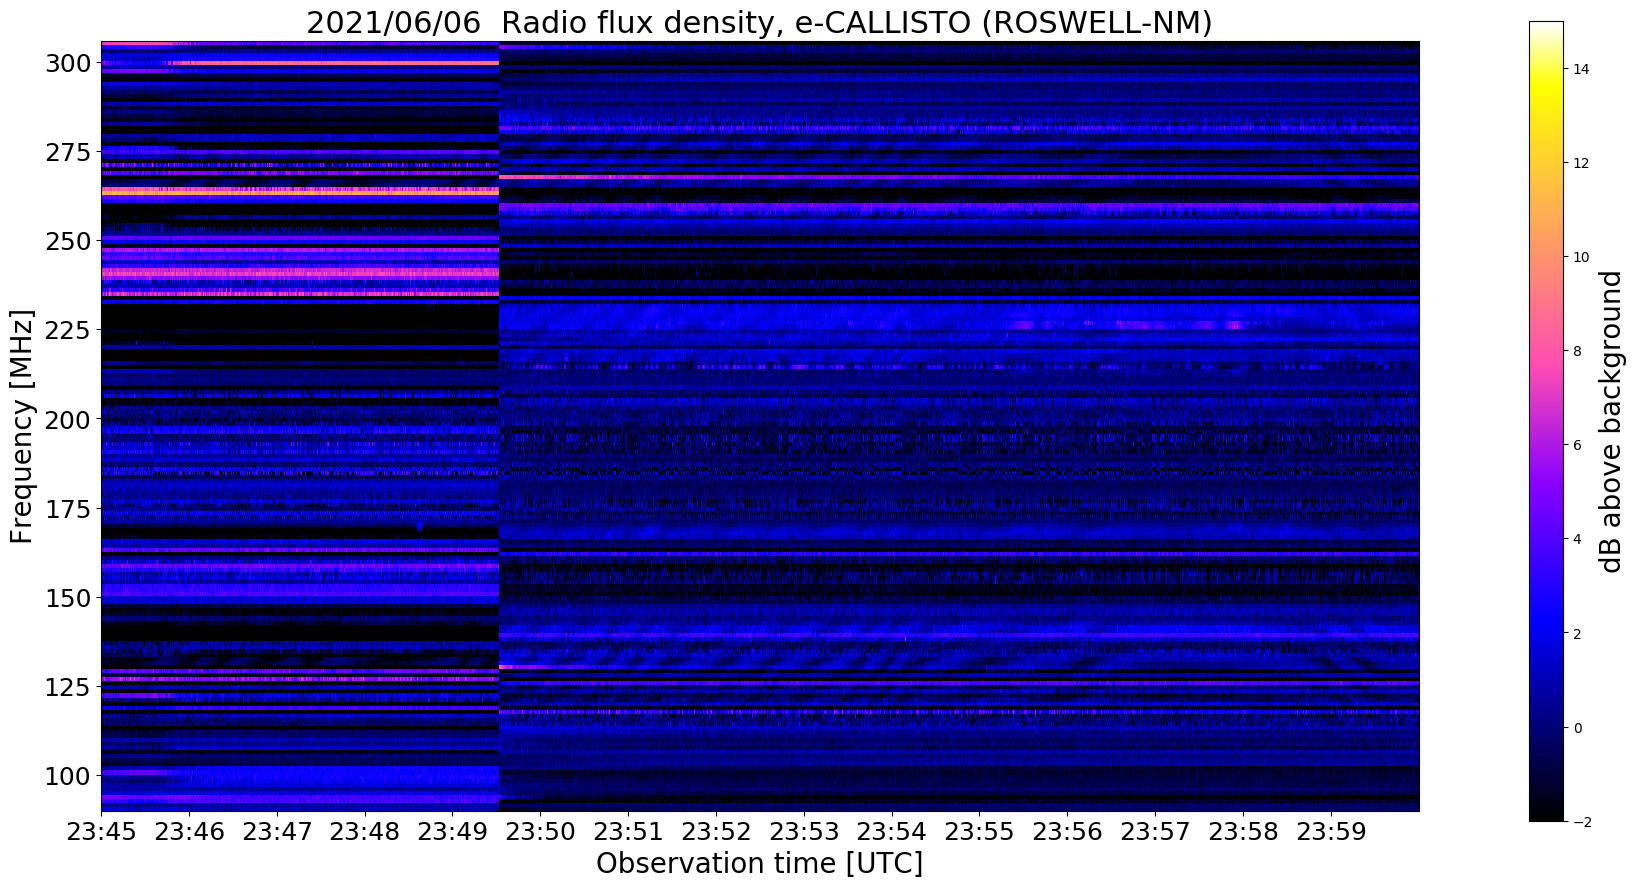Click the 23:45 time axis tick label
The image size is (1636, 888).
point(101,832)
